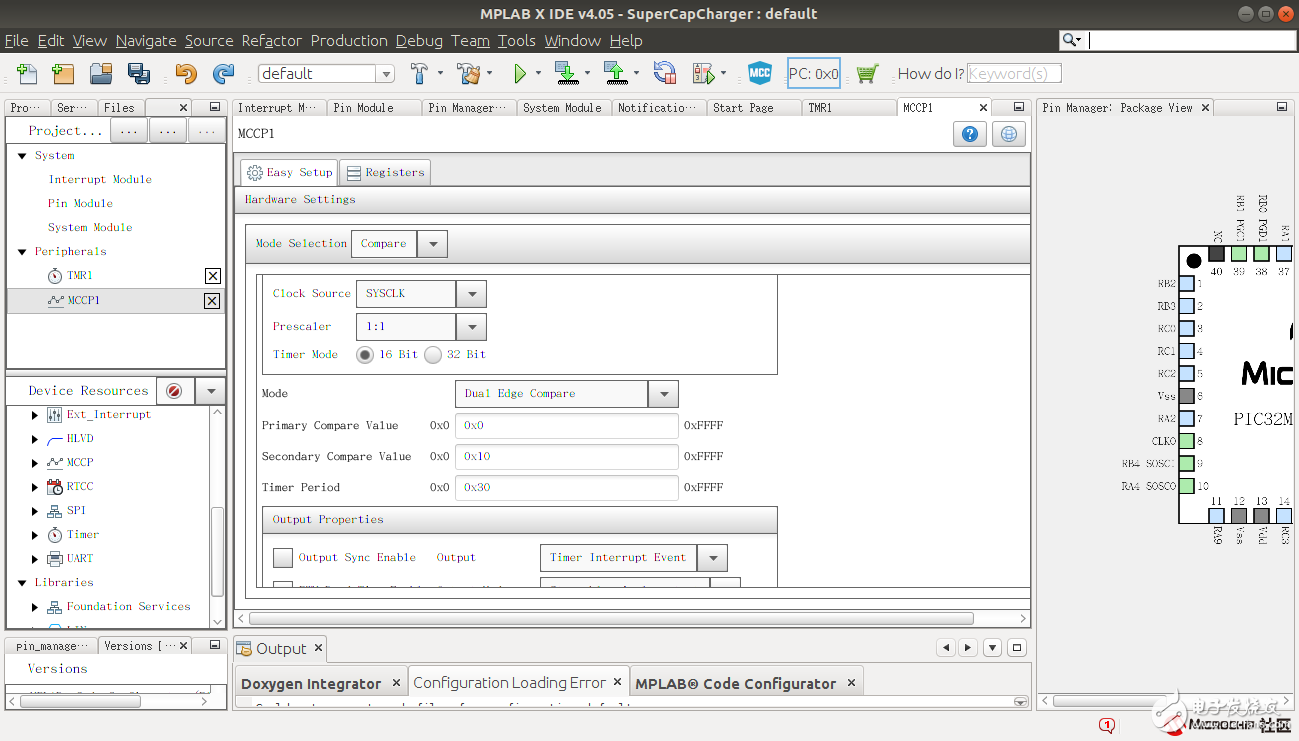Expand the MCCP node in Device Resources

(x=36, y=463)
